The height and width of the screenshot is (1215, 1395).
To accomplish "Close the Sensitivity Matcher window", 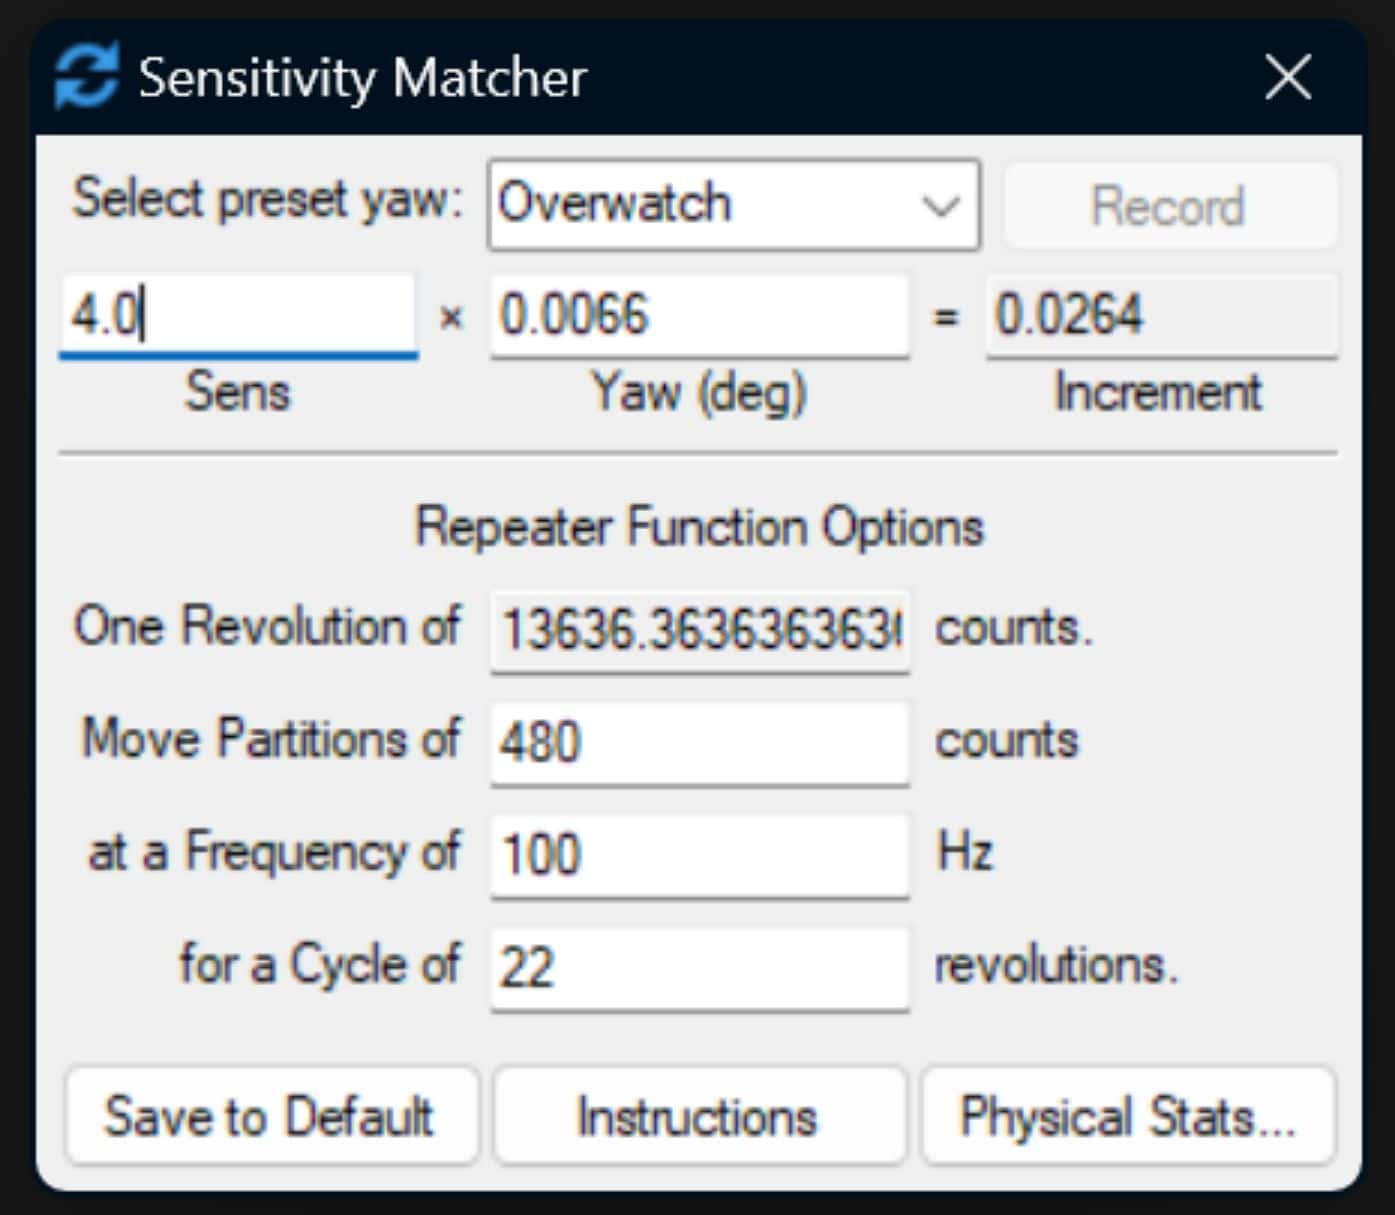I will point(1287,77).
